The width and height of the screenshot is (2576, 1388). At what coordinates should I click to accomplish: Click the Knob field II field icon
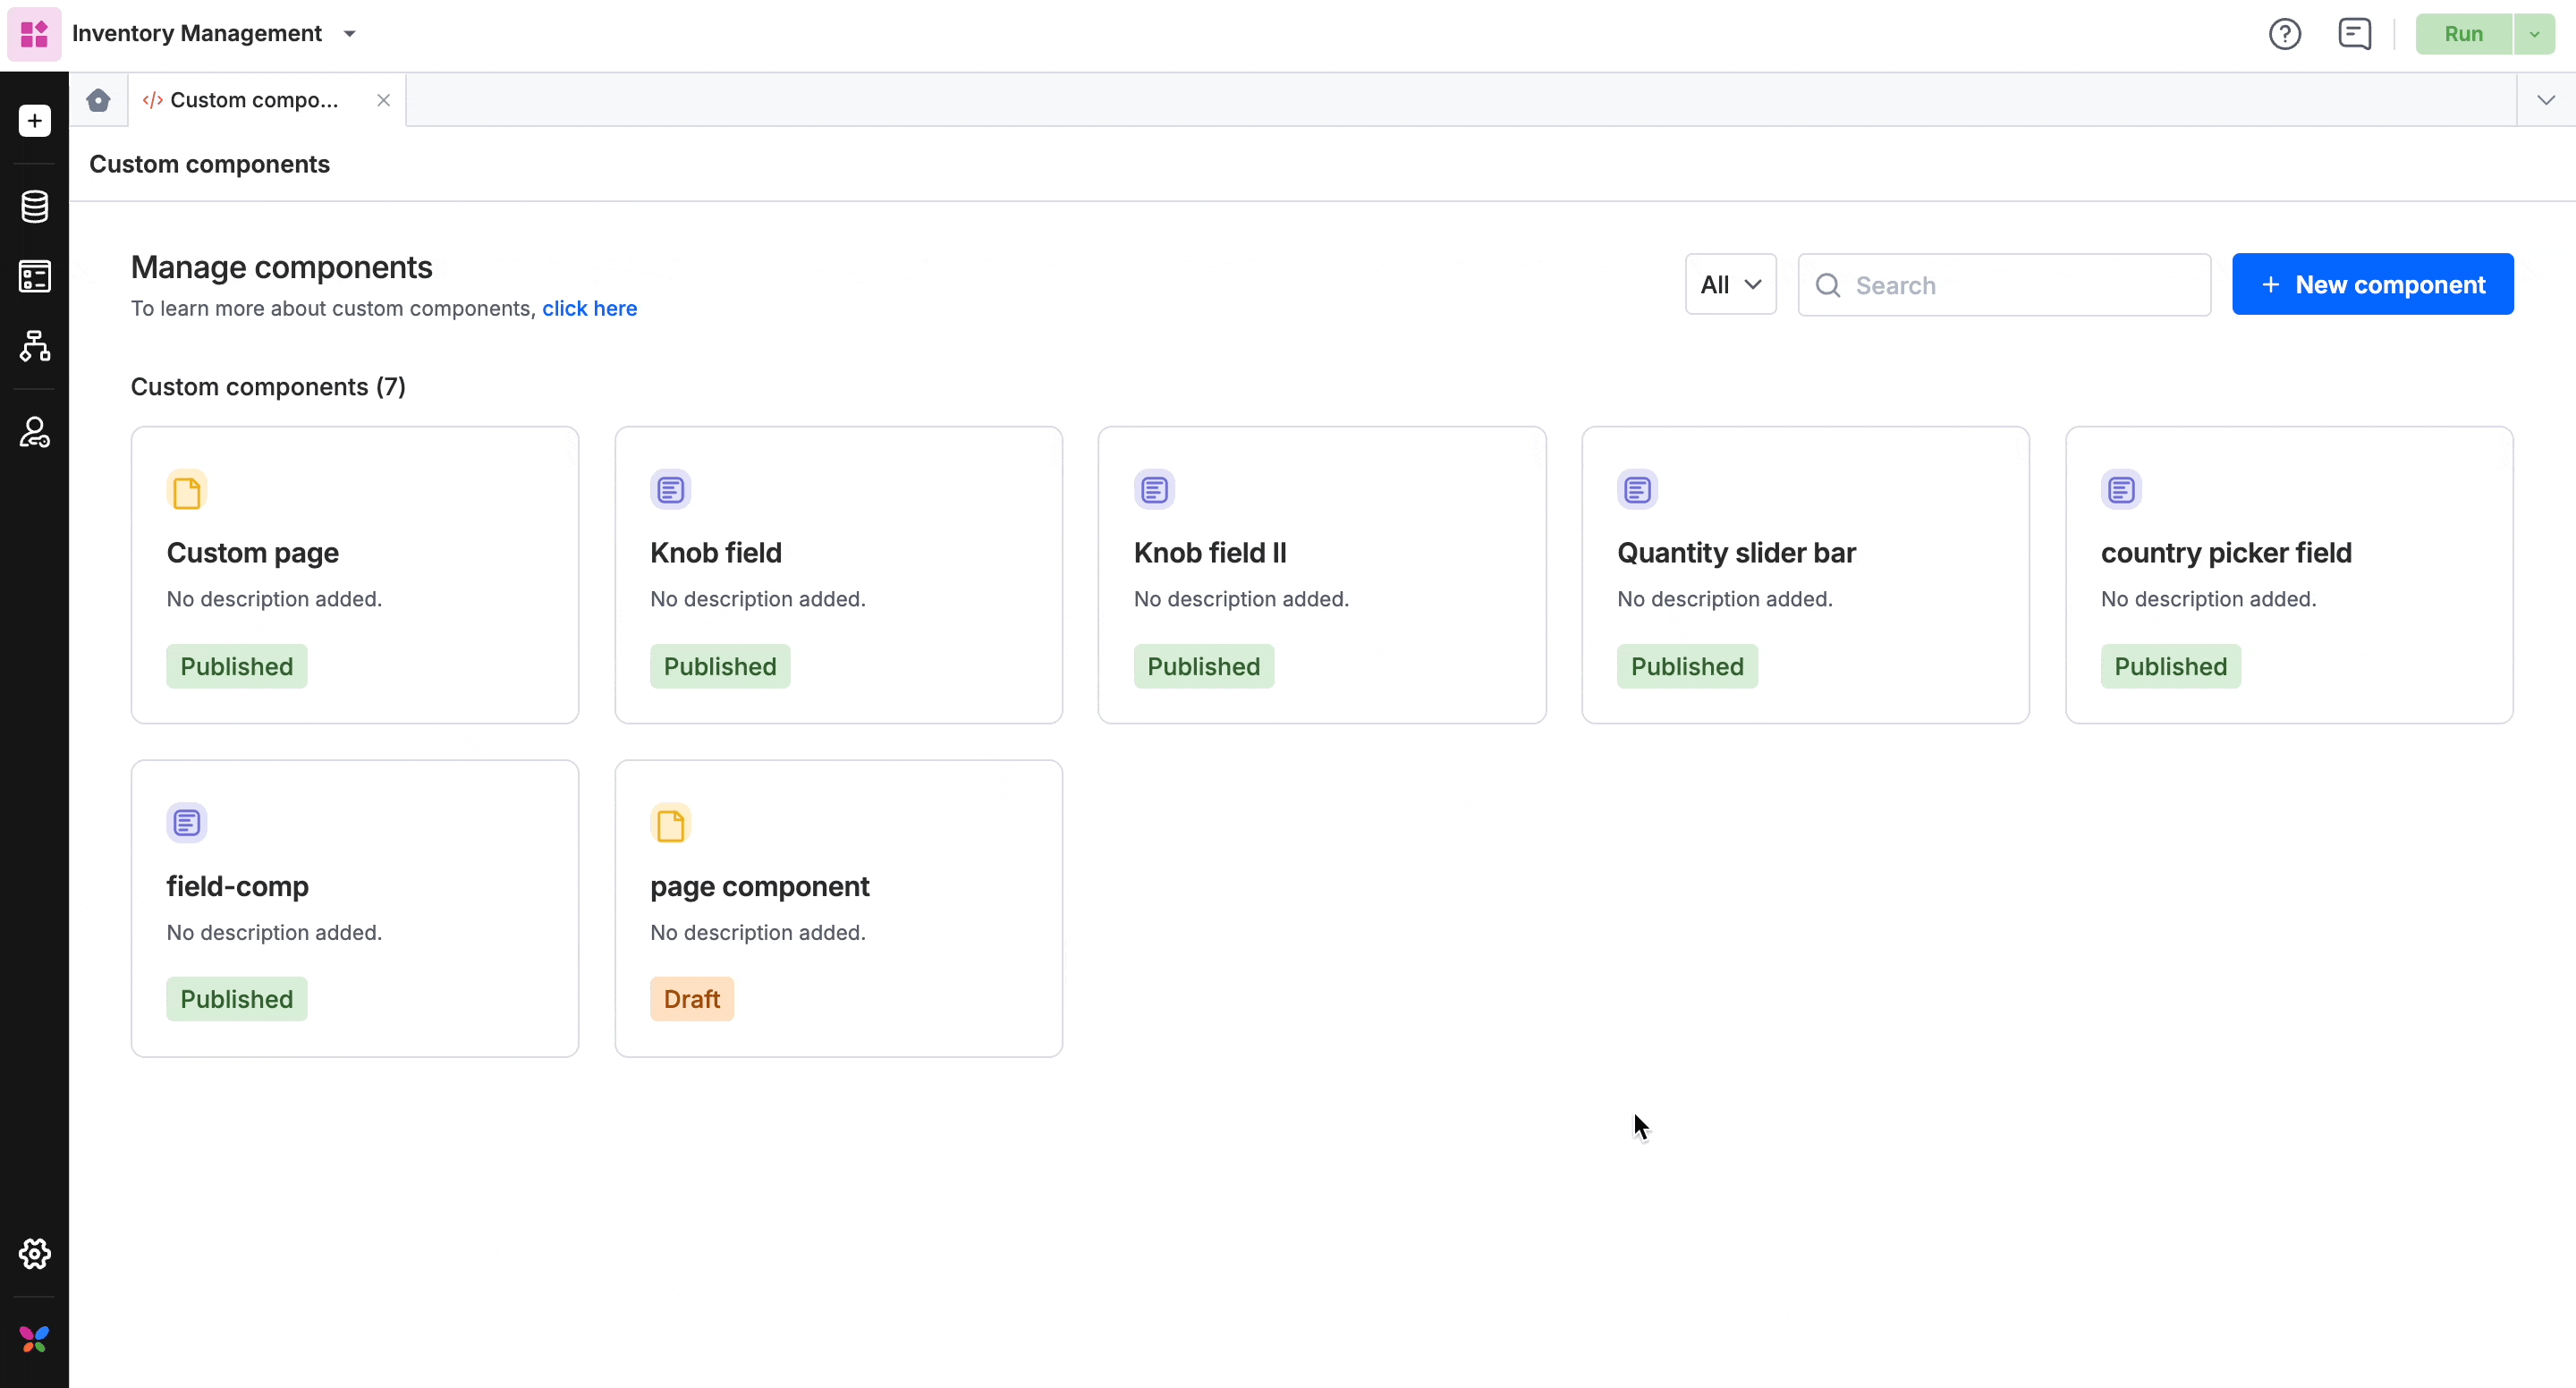point(1154,490)
